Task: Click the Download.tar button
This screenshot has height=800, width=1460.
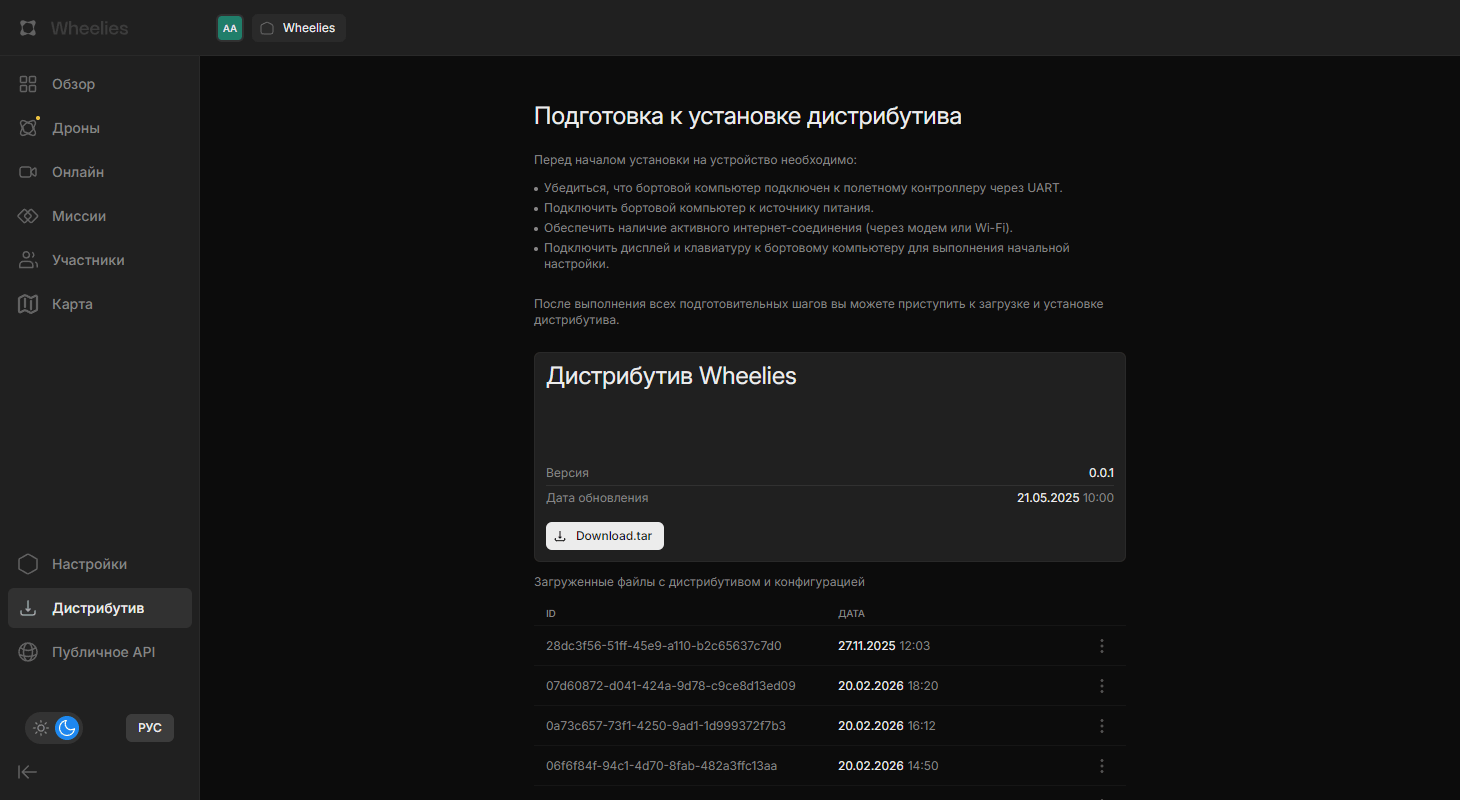Action: [604, 536]
